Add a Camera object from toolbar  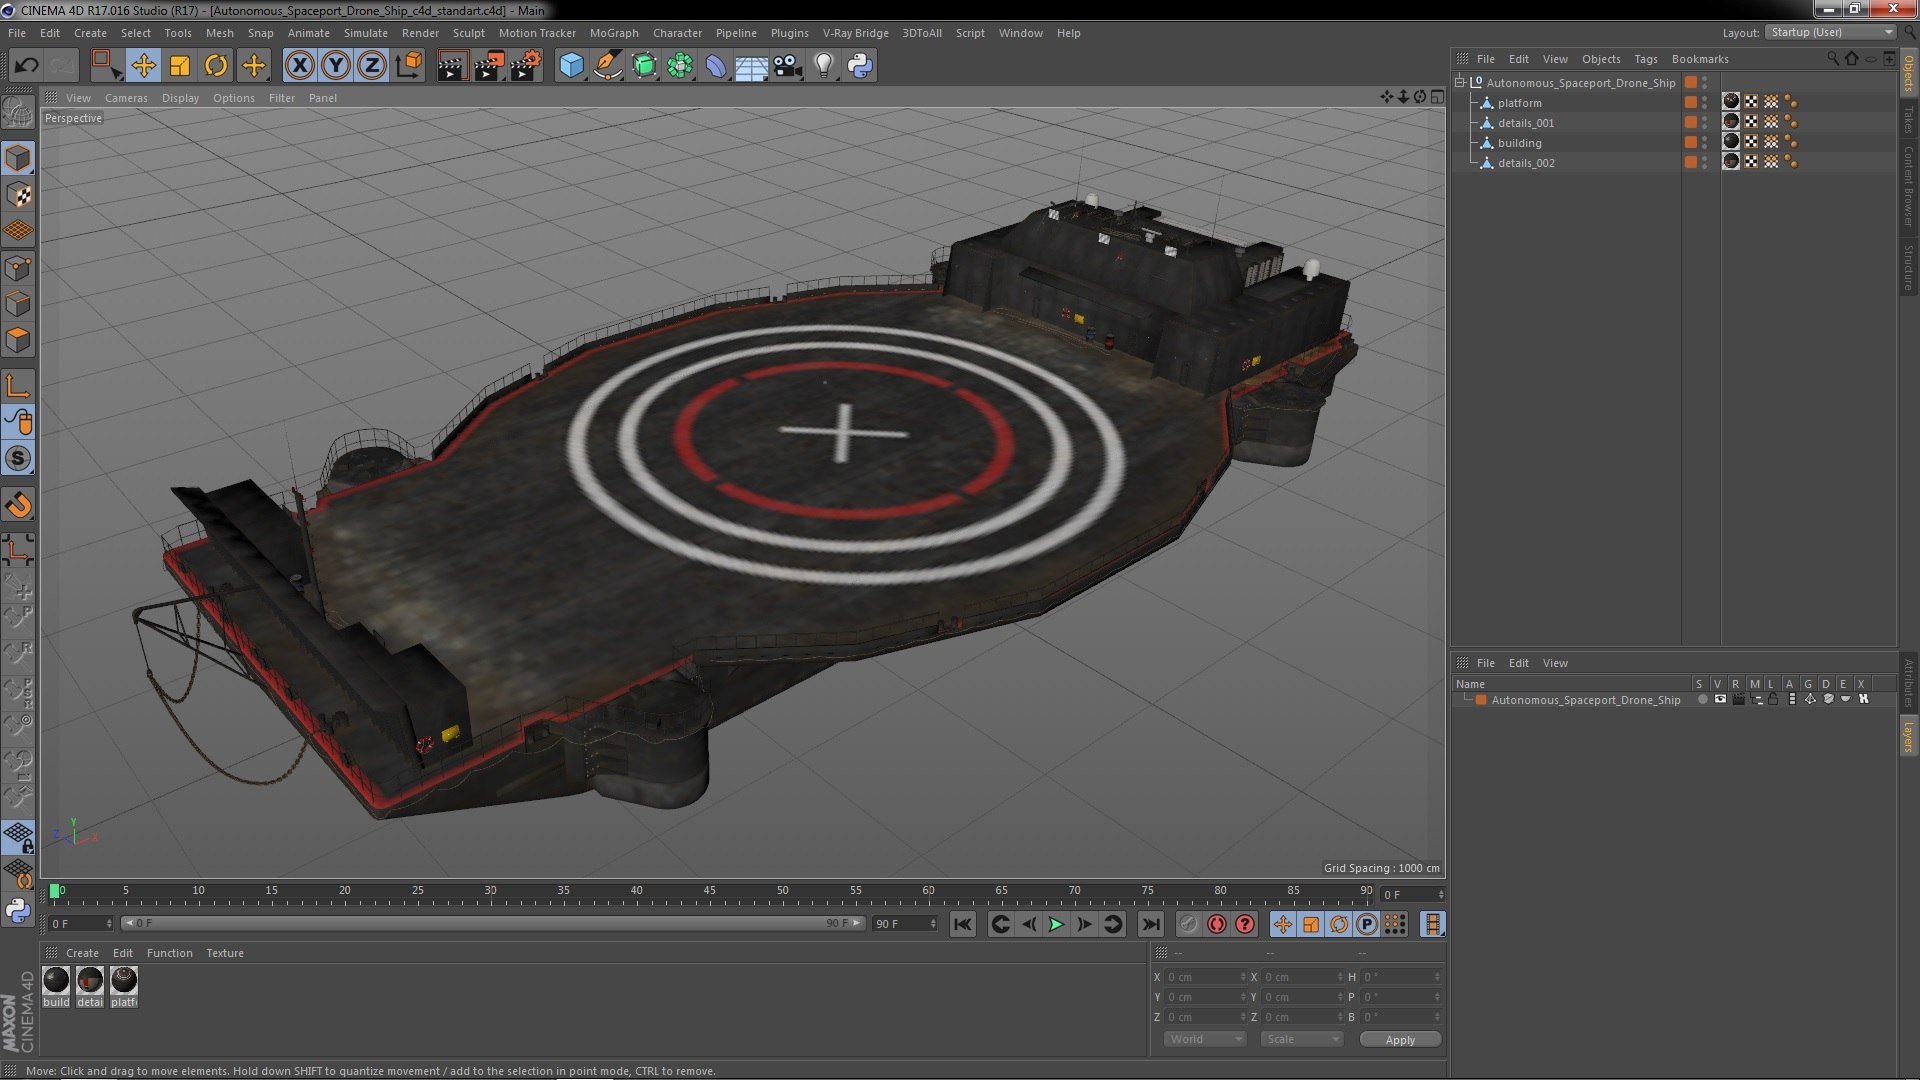(787, 66)
